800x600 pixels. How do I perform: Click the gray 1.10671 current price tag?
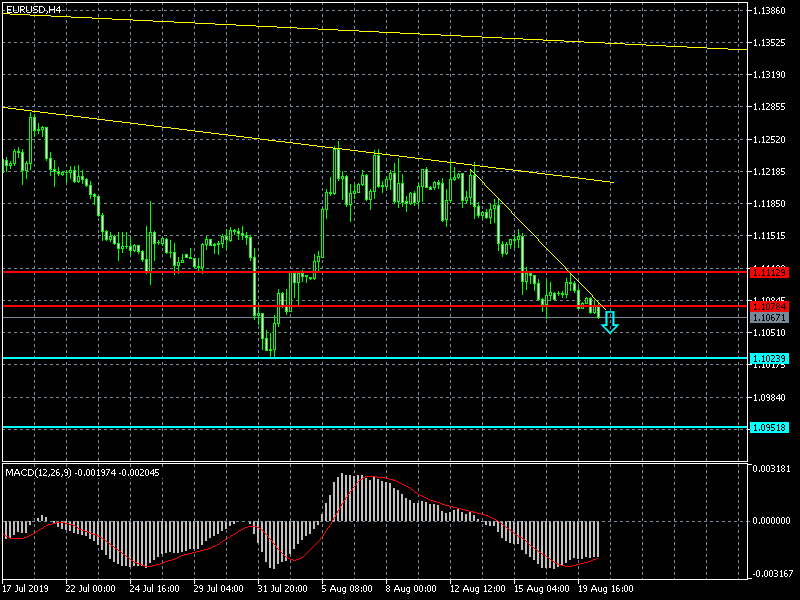[x=769, y=317]
